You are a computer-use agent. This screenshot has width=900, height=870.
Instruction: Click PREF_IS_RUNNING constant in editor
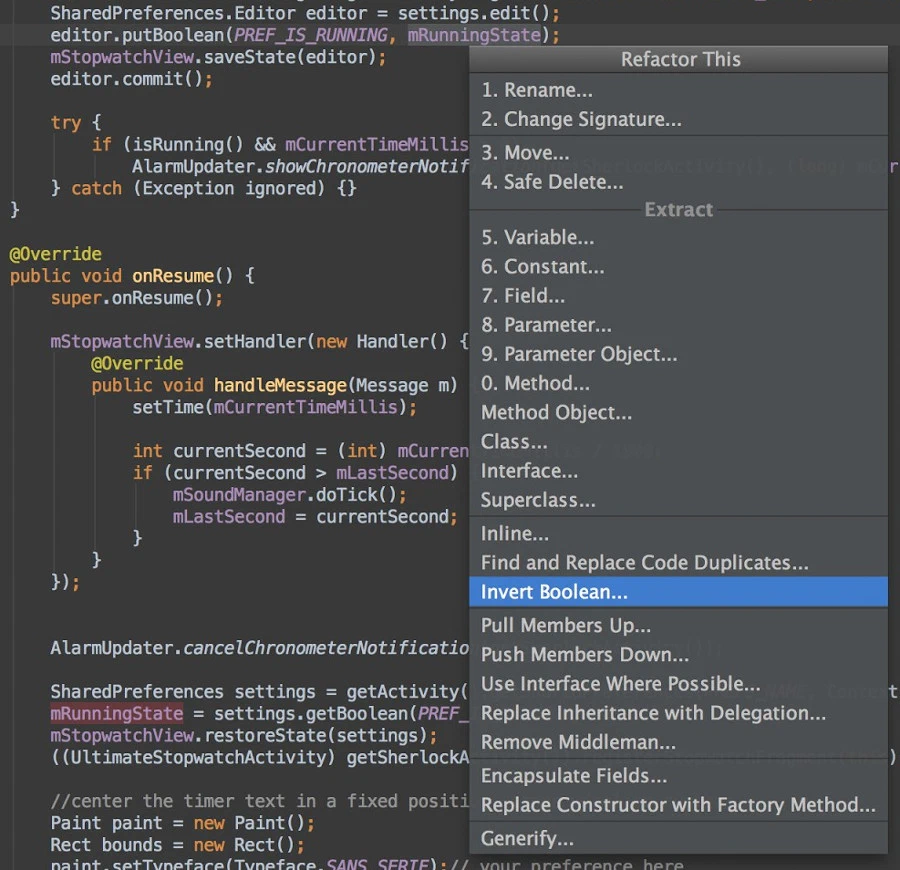[311, 35]
